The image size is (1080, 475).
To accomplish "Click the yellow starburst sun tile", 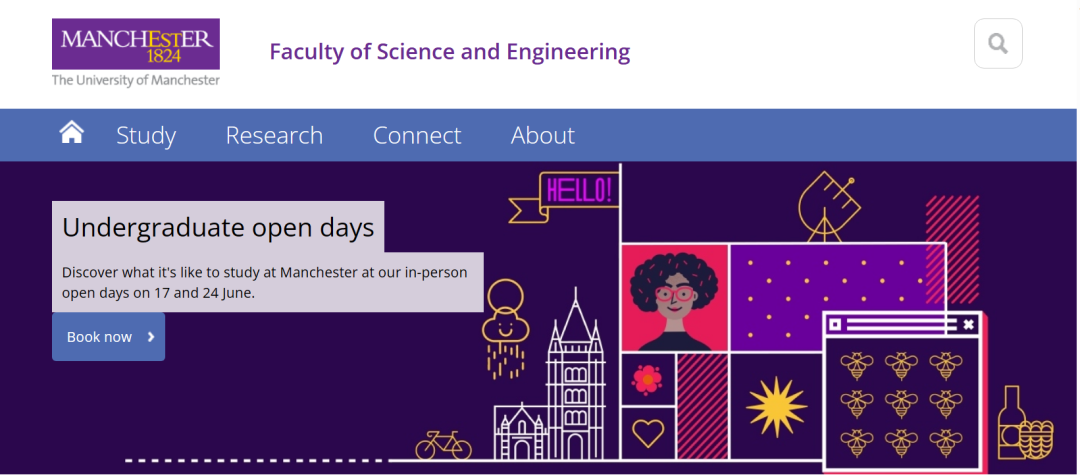I will click(776, 409).
